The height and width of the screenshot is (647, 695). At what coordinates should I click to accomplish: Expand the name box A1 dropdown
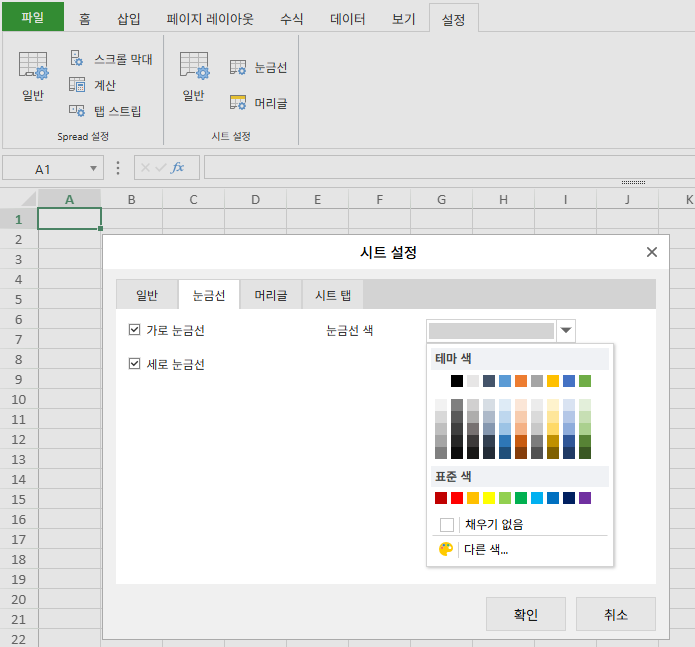pyautogui.click(x=93, y=168)
